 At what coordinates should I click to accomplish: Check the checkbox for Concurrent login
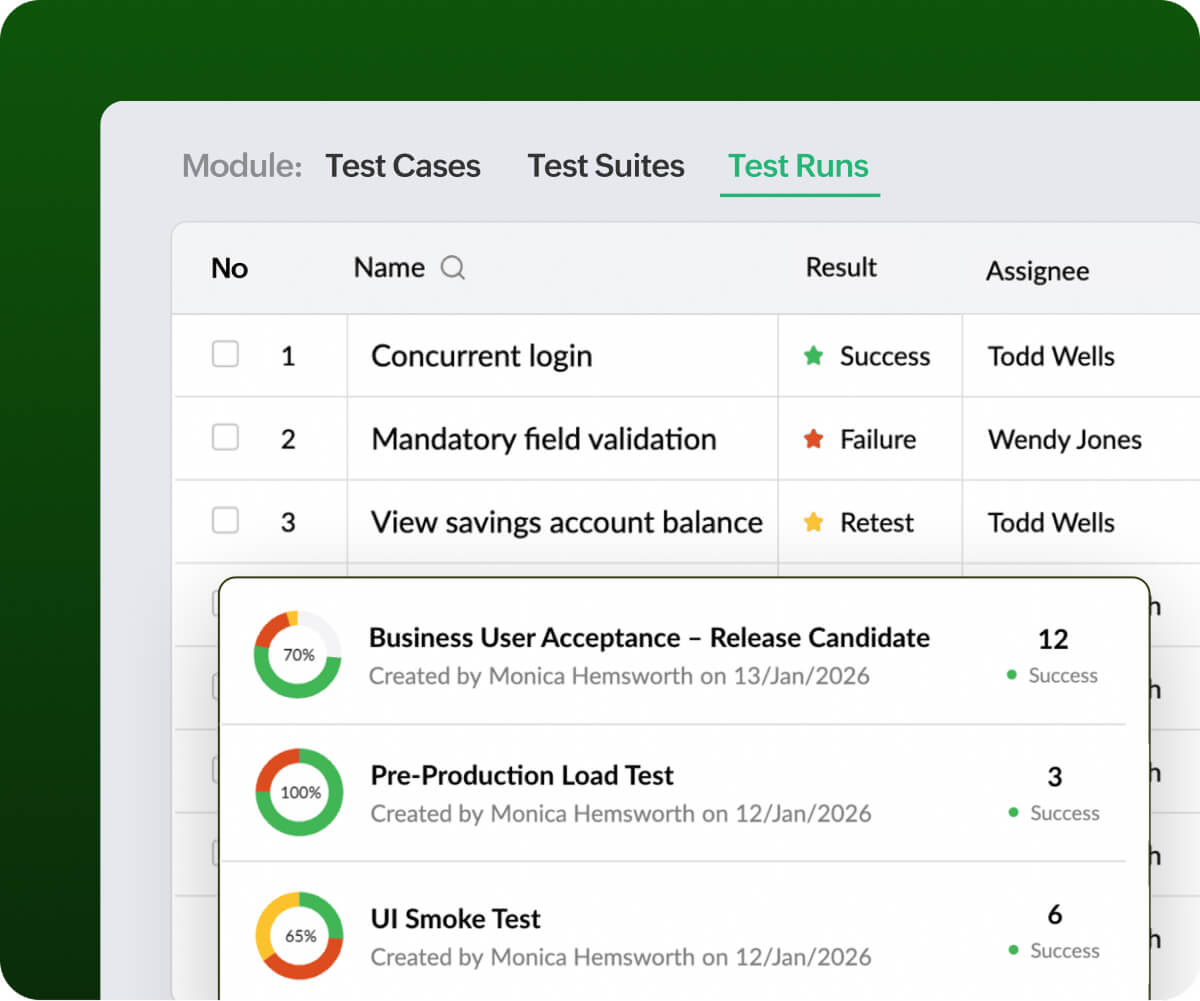(226, 354)
